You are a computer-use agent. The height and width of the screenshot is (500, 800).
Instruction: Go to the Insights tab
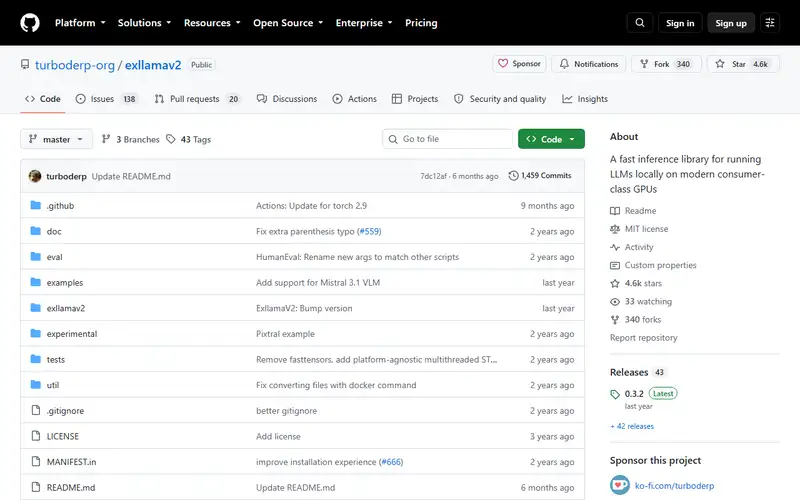[x=585, y=99]
